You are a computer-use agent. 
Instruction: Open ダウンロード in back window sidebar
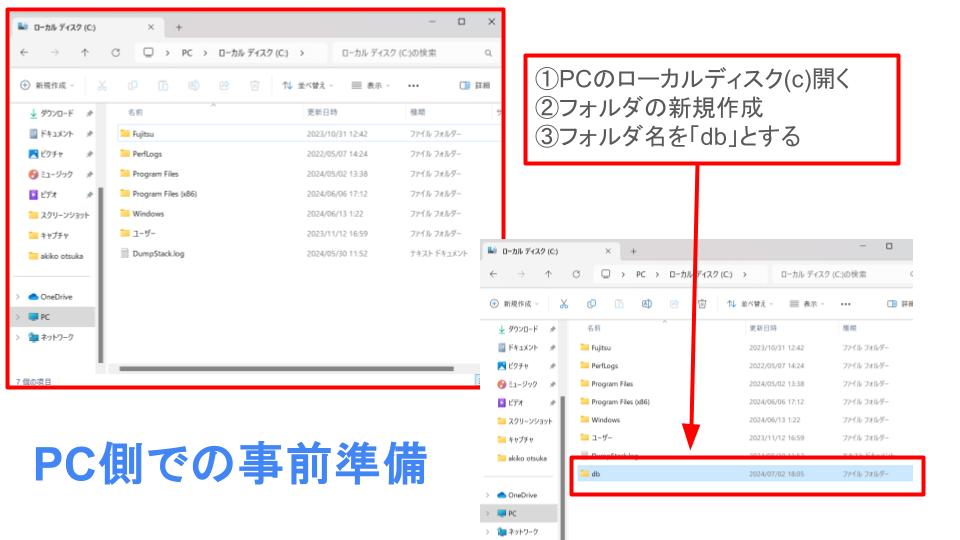(x=56, y=114)
